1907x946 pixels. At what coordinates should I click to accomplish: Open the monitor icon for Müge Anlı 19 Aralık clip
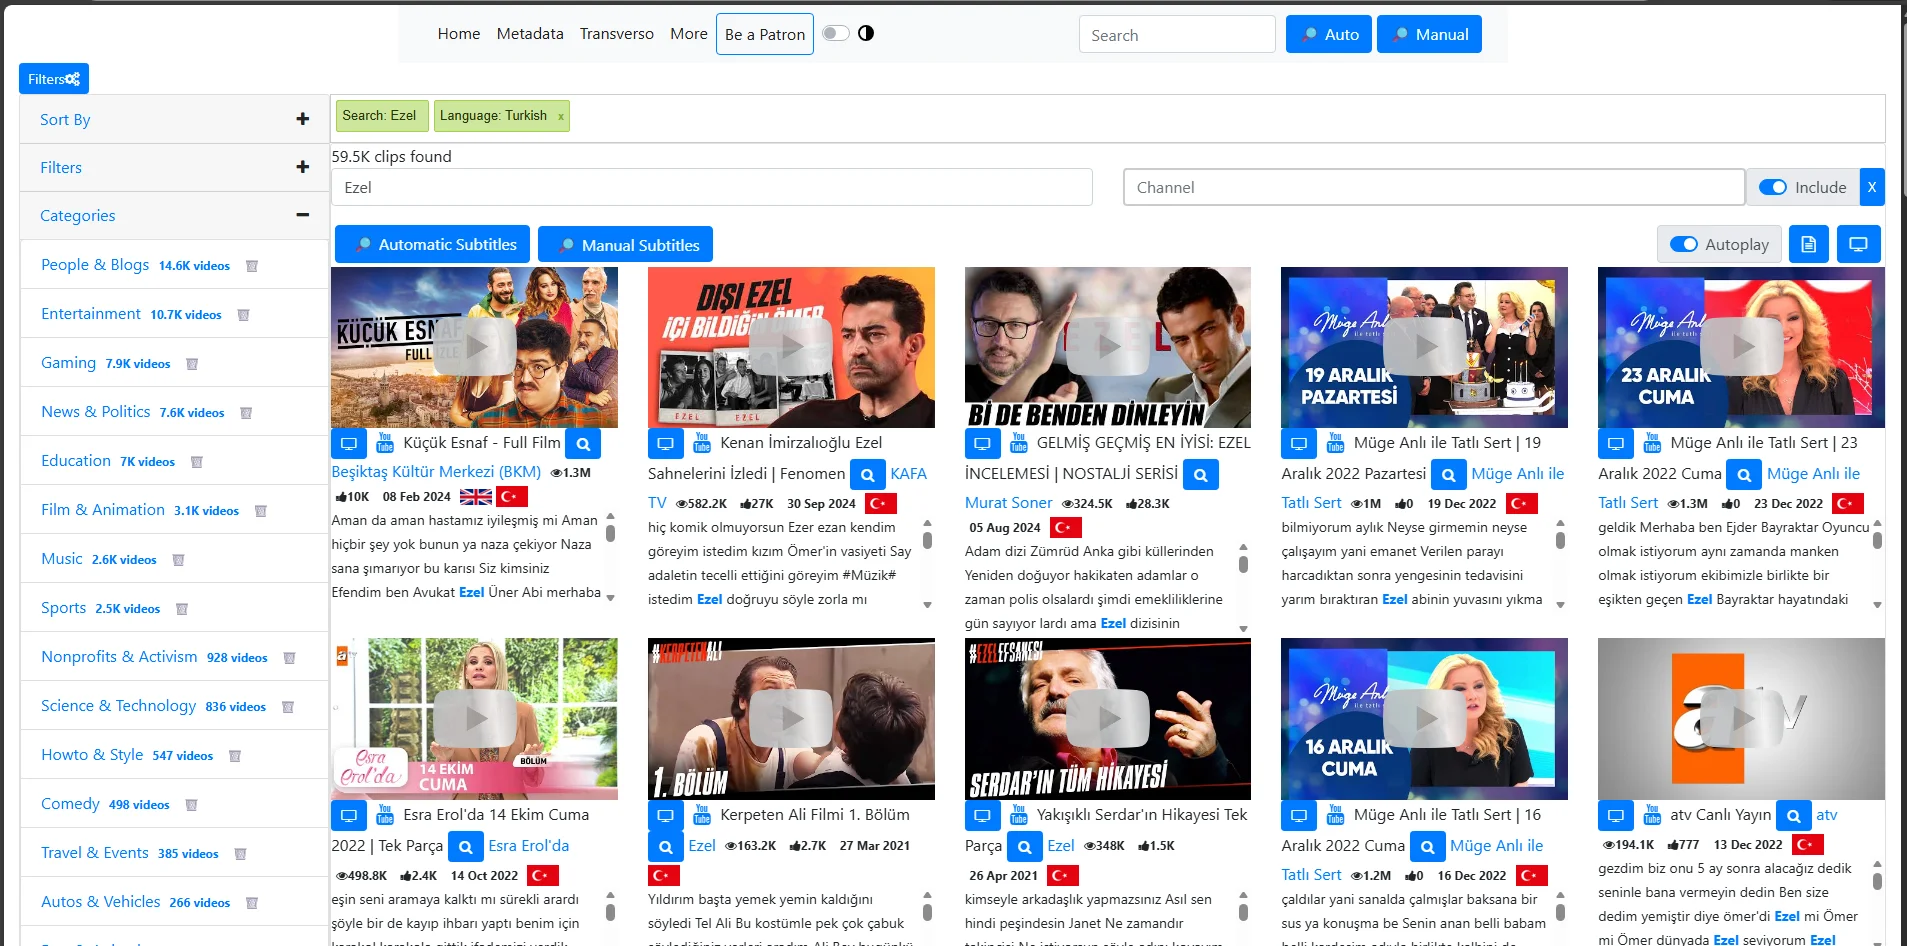pyautogui.click(x=1299, y=443)
